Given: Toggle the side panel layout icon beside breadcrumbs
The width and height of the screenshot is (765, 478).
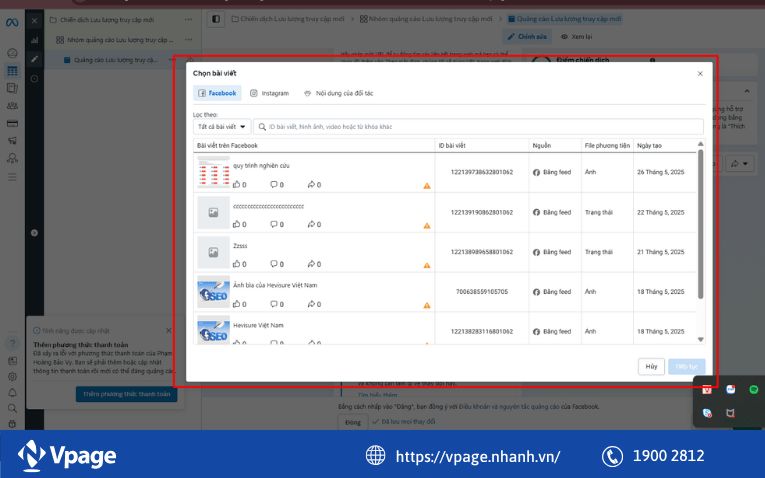Looking at the screenshot, I should (216, 19).
